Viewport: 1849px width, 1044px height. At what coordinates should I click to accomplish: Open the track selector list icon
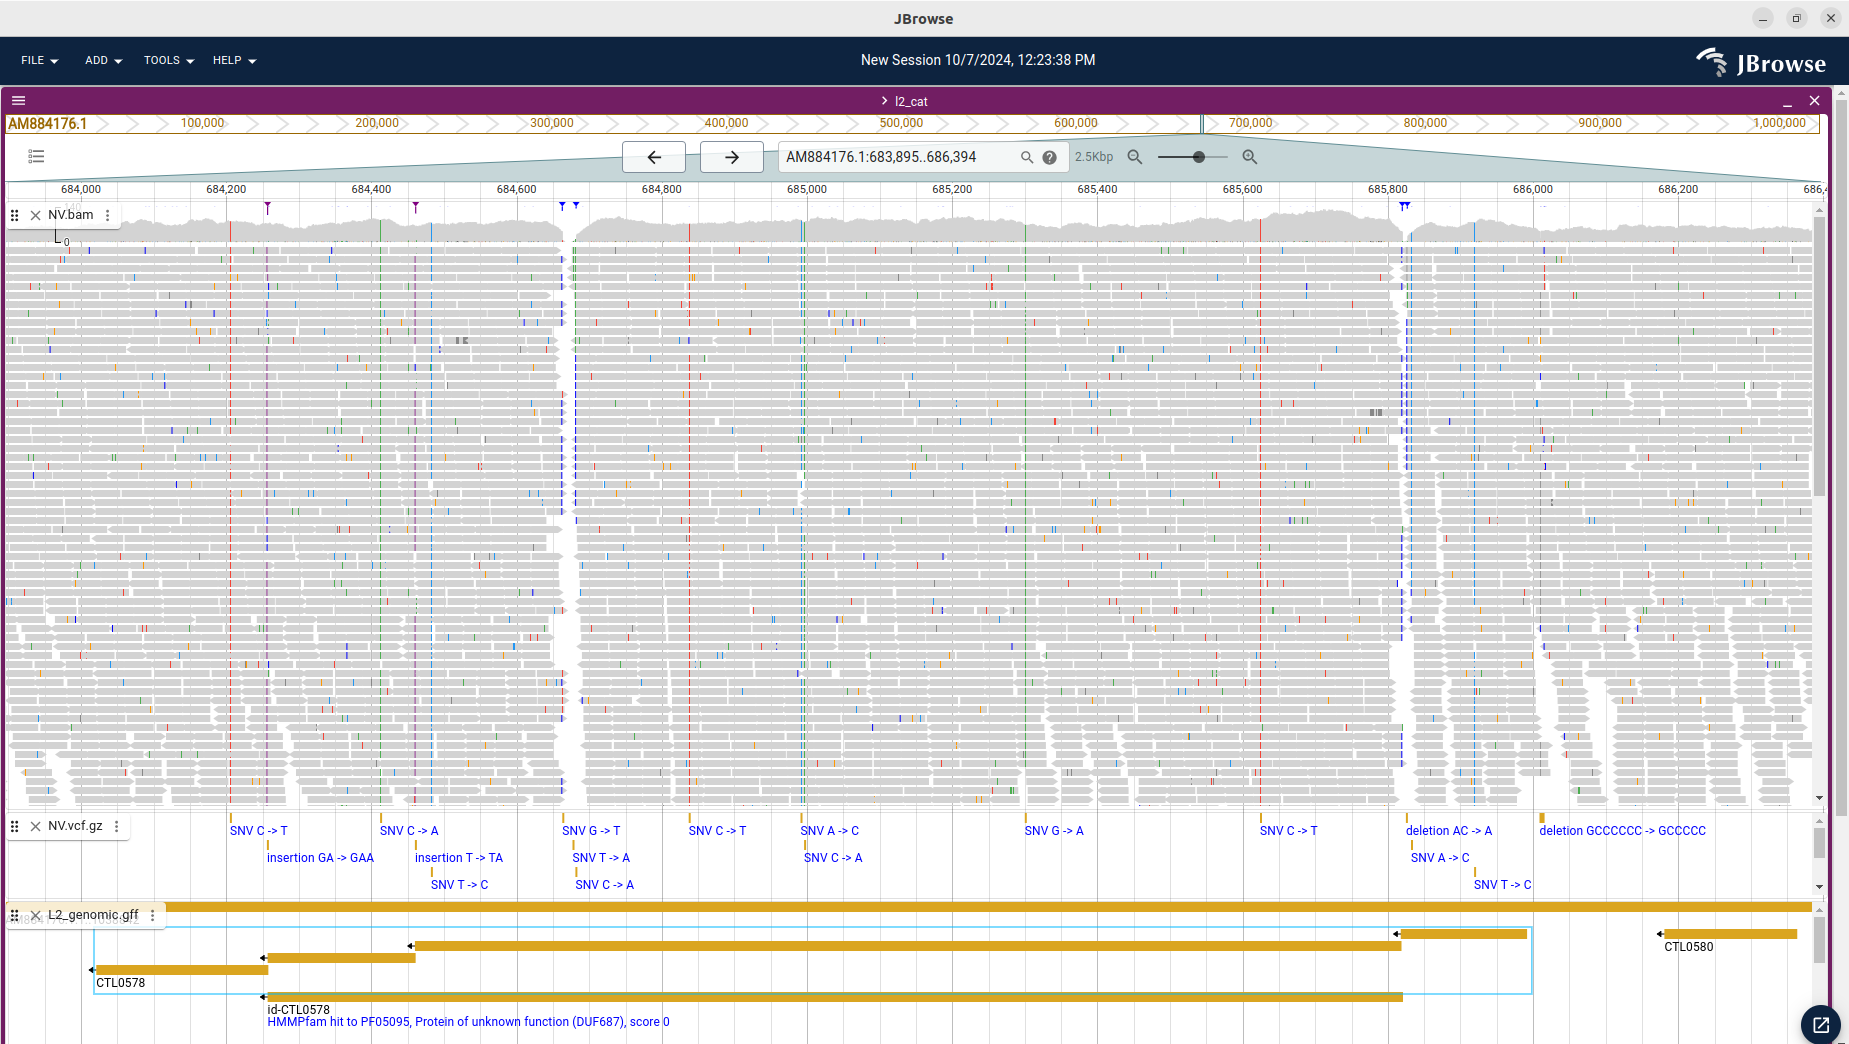(36, 156)
